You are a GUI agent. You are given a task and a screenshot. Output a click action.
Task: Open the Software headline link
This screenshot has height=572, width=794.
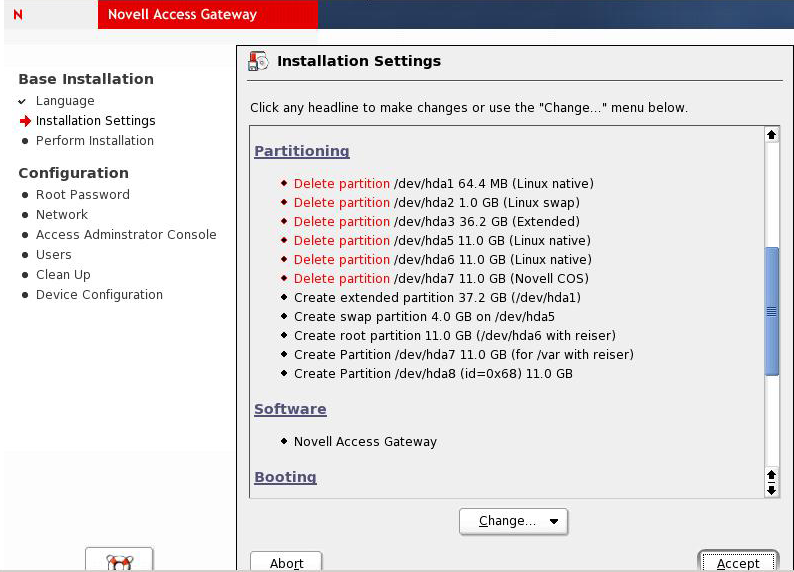(290, 409)
